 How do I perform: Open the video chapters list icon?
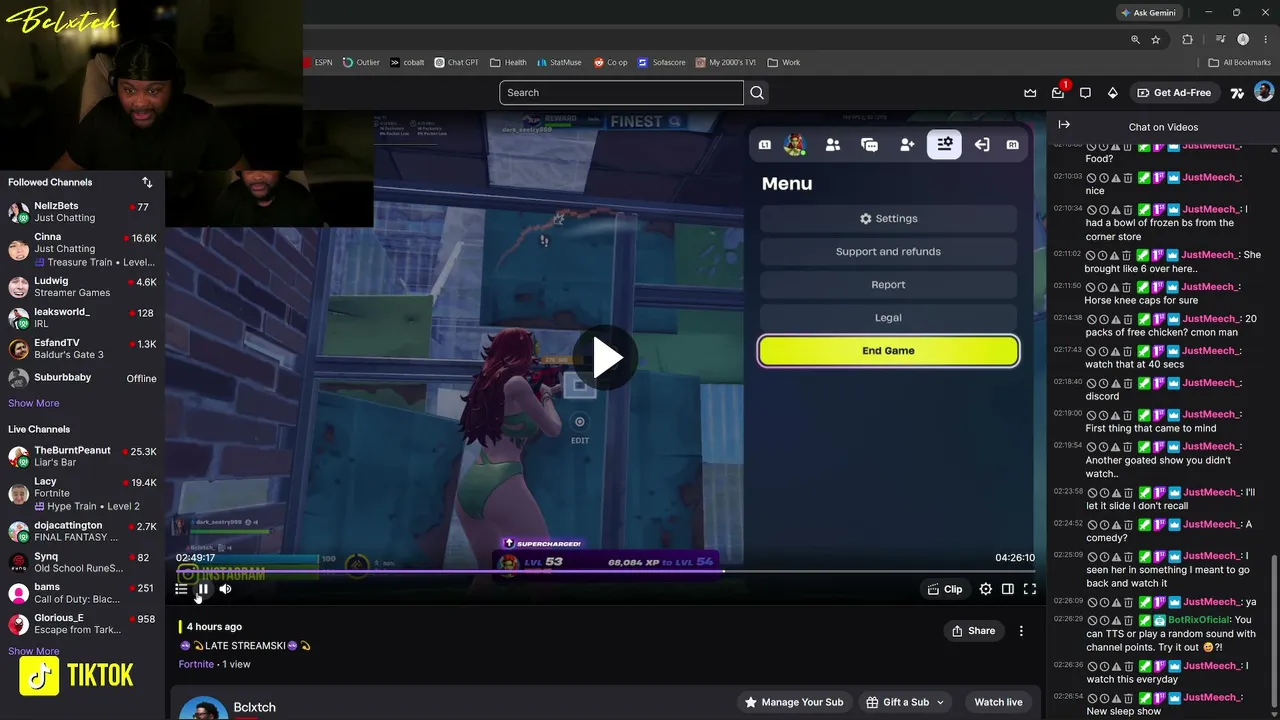pos(181,589)
